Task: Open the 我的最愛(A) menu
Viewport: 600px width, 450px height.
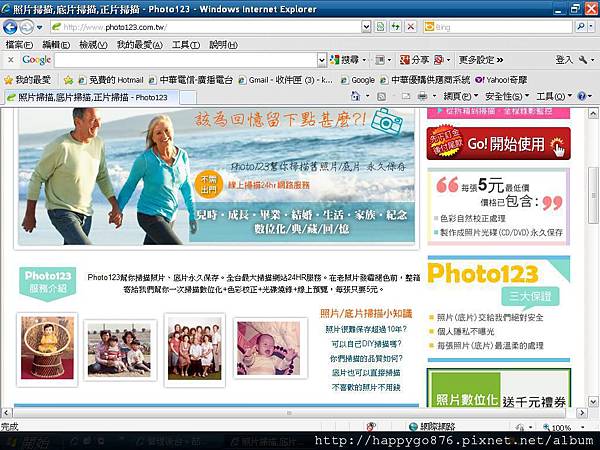Action: 140,45
